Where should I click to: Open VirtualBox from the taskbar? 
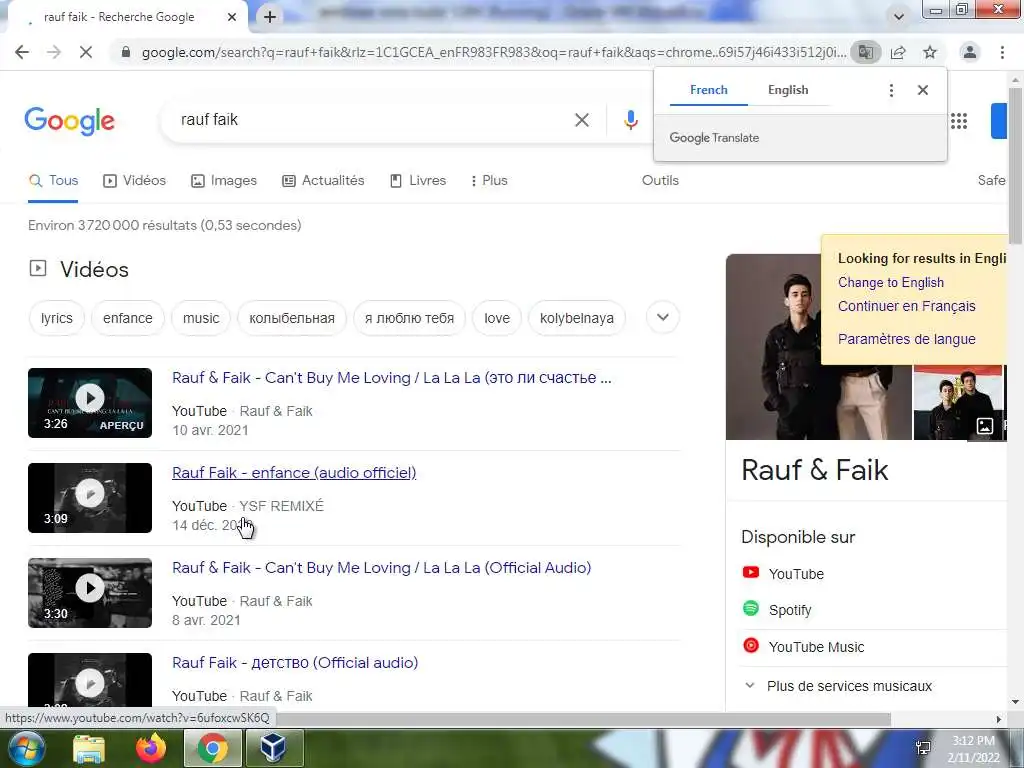274,749
